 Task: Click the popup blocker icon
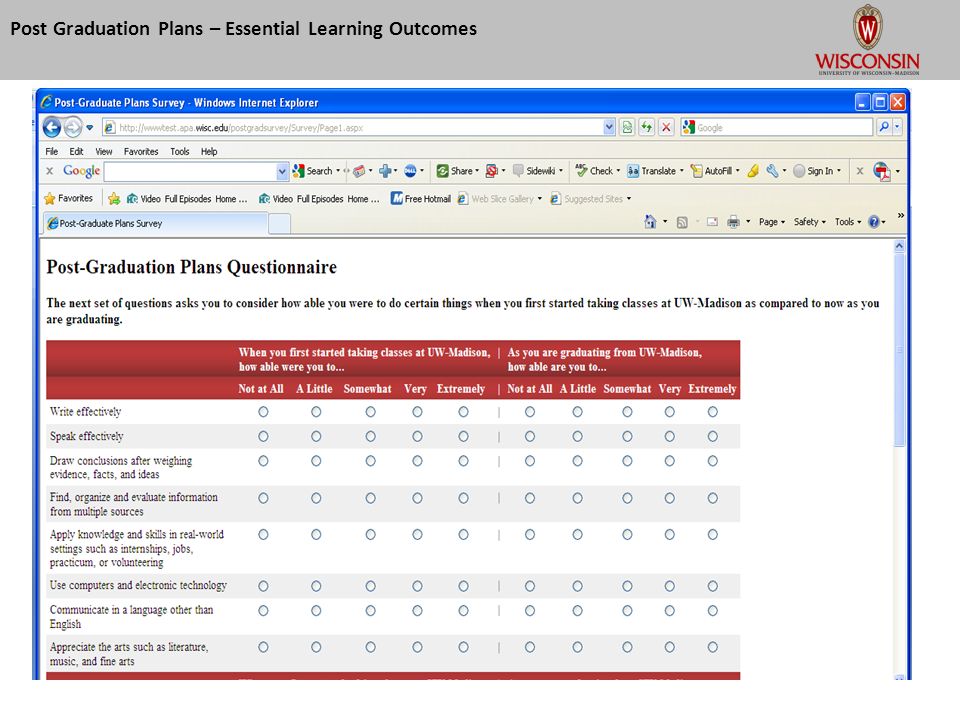(x=491, y=171)
